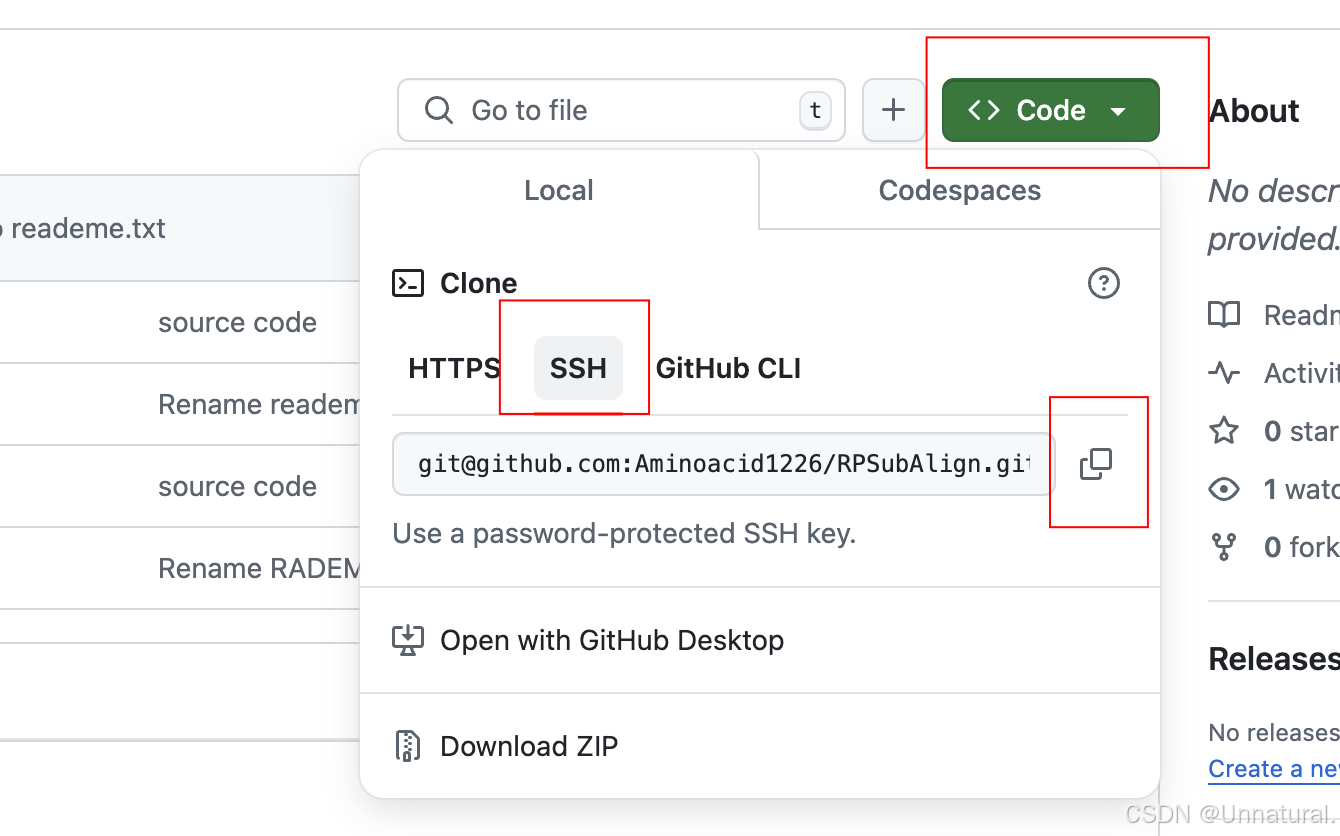Open the Create a new release link
Screen dimensions: 1340x836
1274,768
